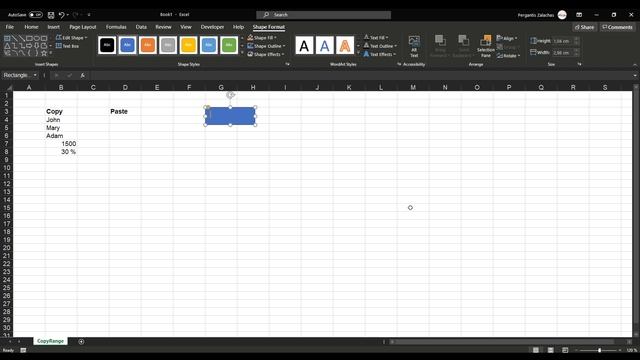Apply the black WordArt letter A style
Image resolution: width=640 pixels, height=360 pixels.
point(304,46)
